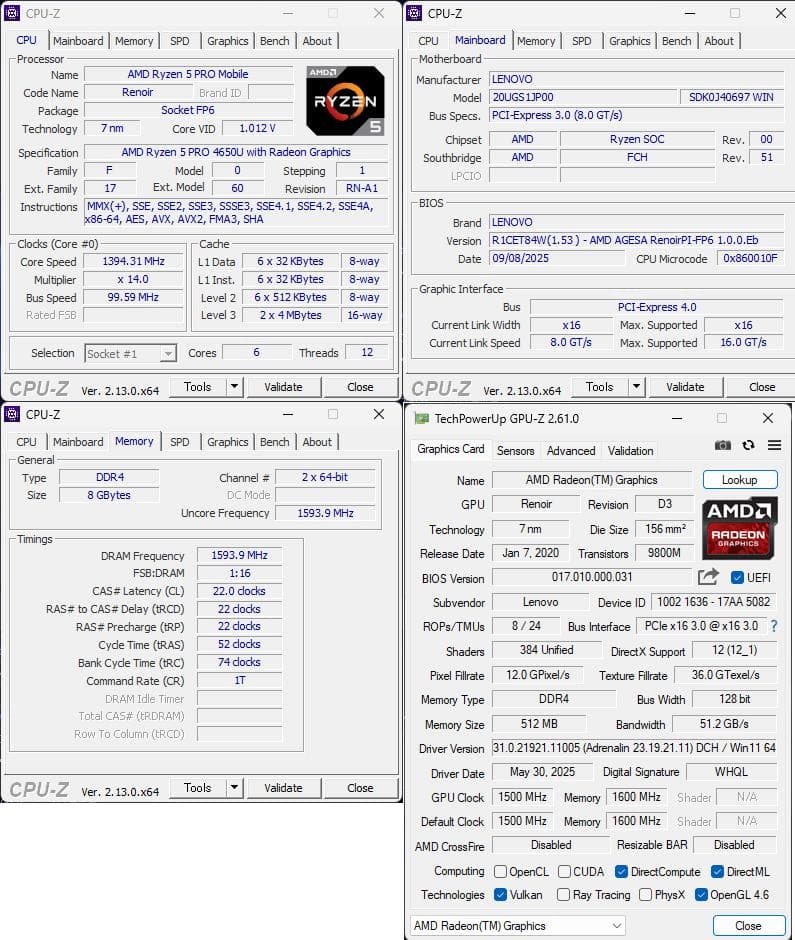Switch to Mainboard tab in the CPU window

(78, 41)
